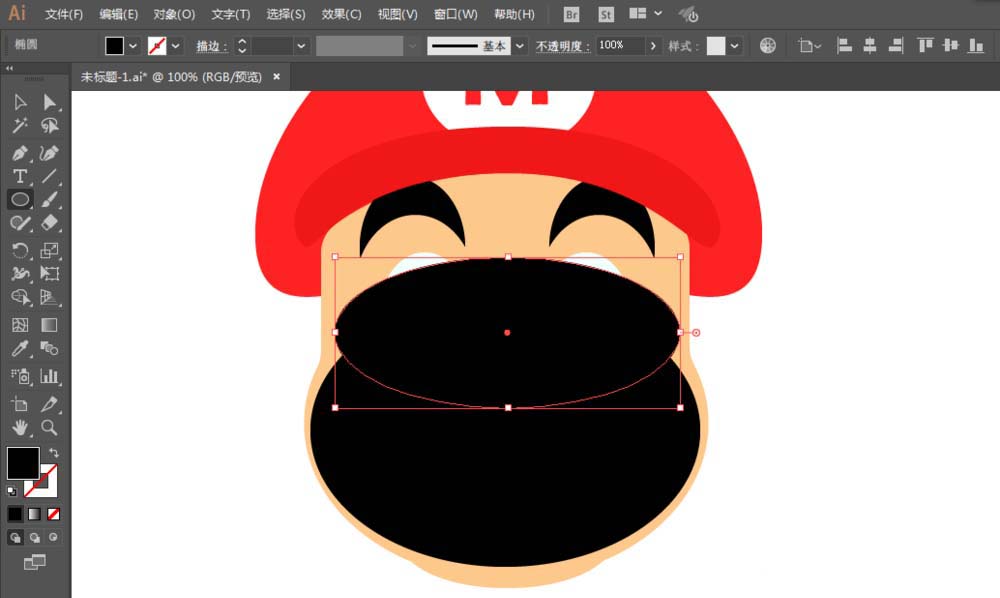The image size is (1000, 598).
Task: Apply gradient mode button
Action: (x=34, y=513)
